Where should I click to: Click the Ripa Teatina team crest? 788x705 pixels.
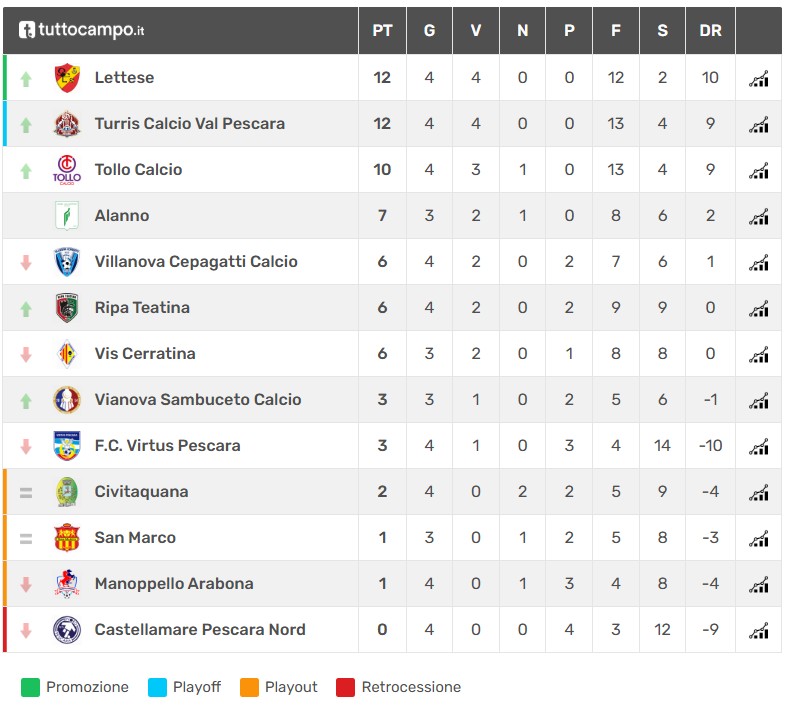coord(67,308)
